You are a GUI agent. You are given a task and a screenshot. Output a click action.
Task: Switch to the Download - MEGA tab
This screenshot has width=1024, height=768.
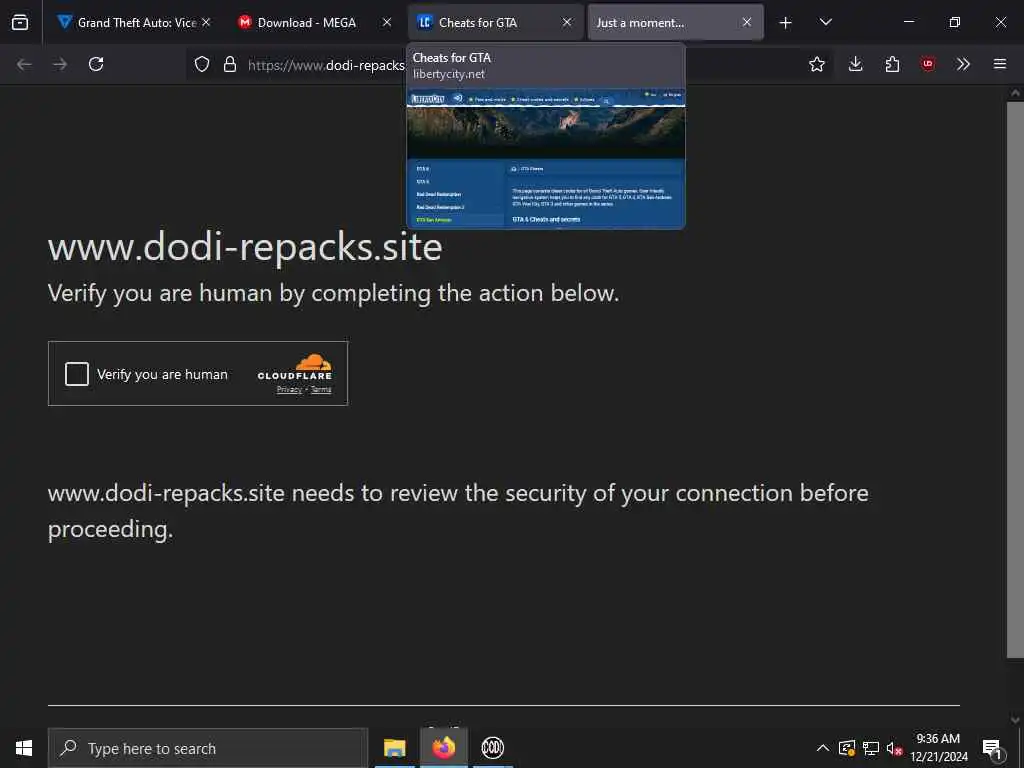tap(315, 22)
